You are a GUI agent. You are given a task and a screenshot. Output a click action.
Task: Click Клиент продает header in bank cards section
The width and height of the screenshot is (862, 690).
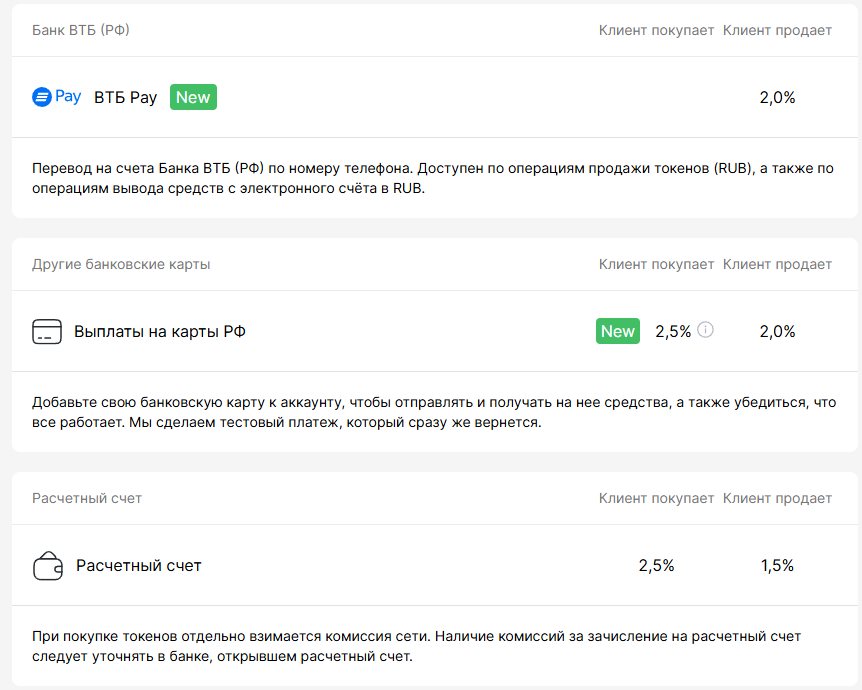point(777,264)
